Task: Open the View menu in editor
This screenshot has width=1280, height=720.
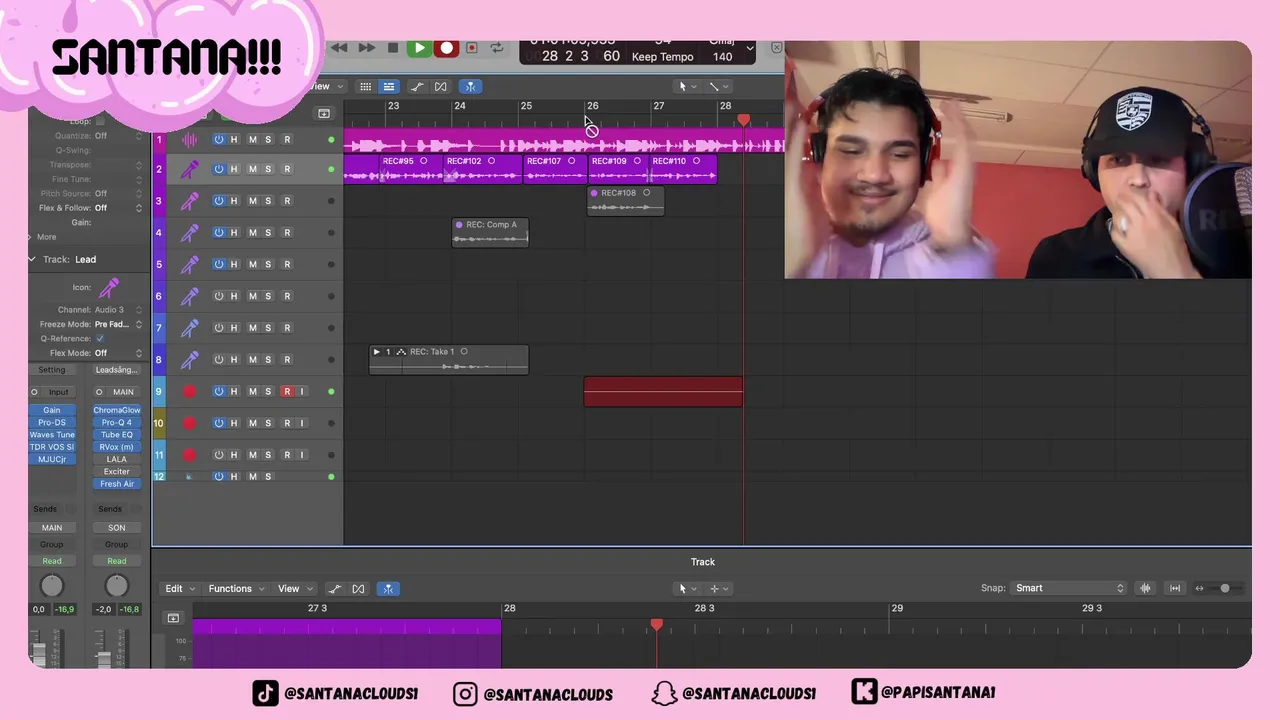Action: pyautogui.click(x=294, y=588)
